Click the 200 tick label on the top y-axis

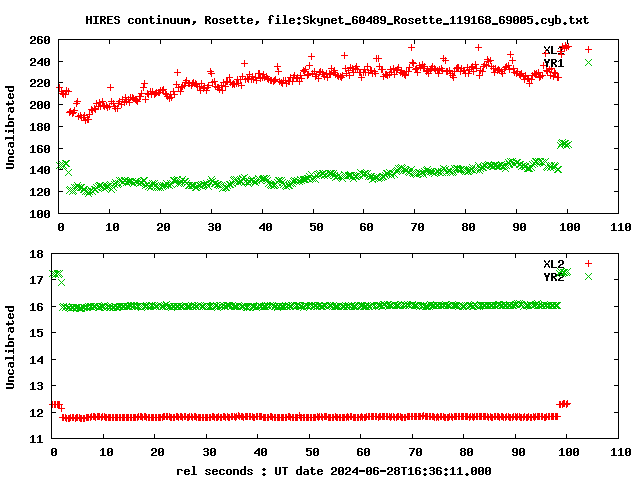40,105
